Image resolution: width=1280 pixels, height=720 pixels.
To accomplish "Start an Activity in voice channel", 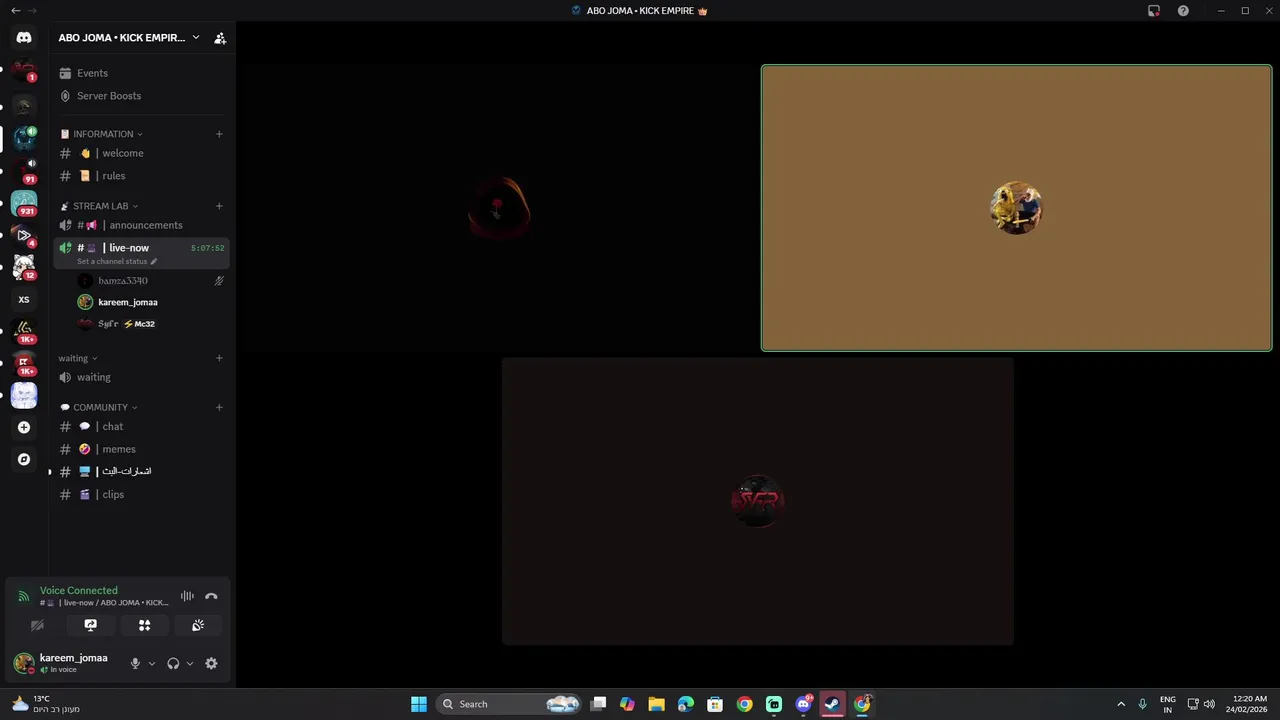I will 144,625.
